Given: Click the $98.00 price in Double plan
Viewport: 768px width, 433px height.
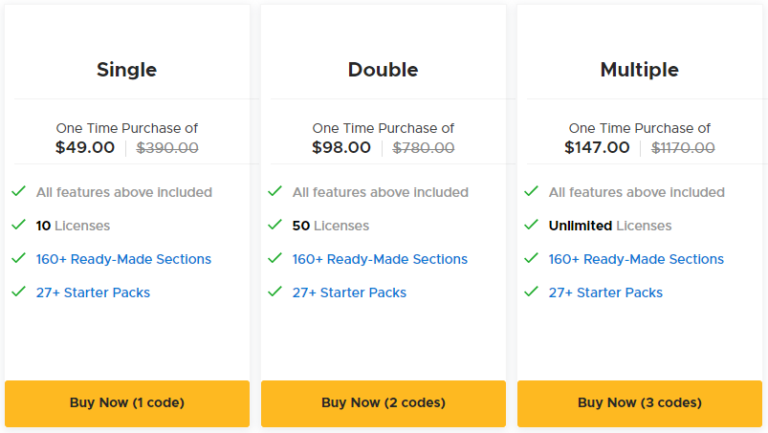Looking at the screenshot, I should click(x=341, y=148).
